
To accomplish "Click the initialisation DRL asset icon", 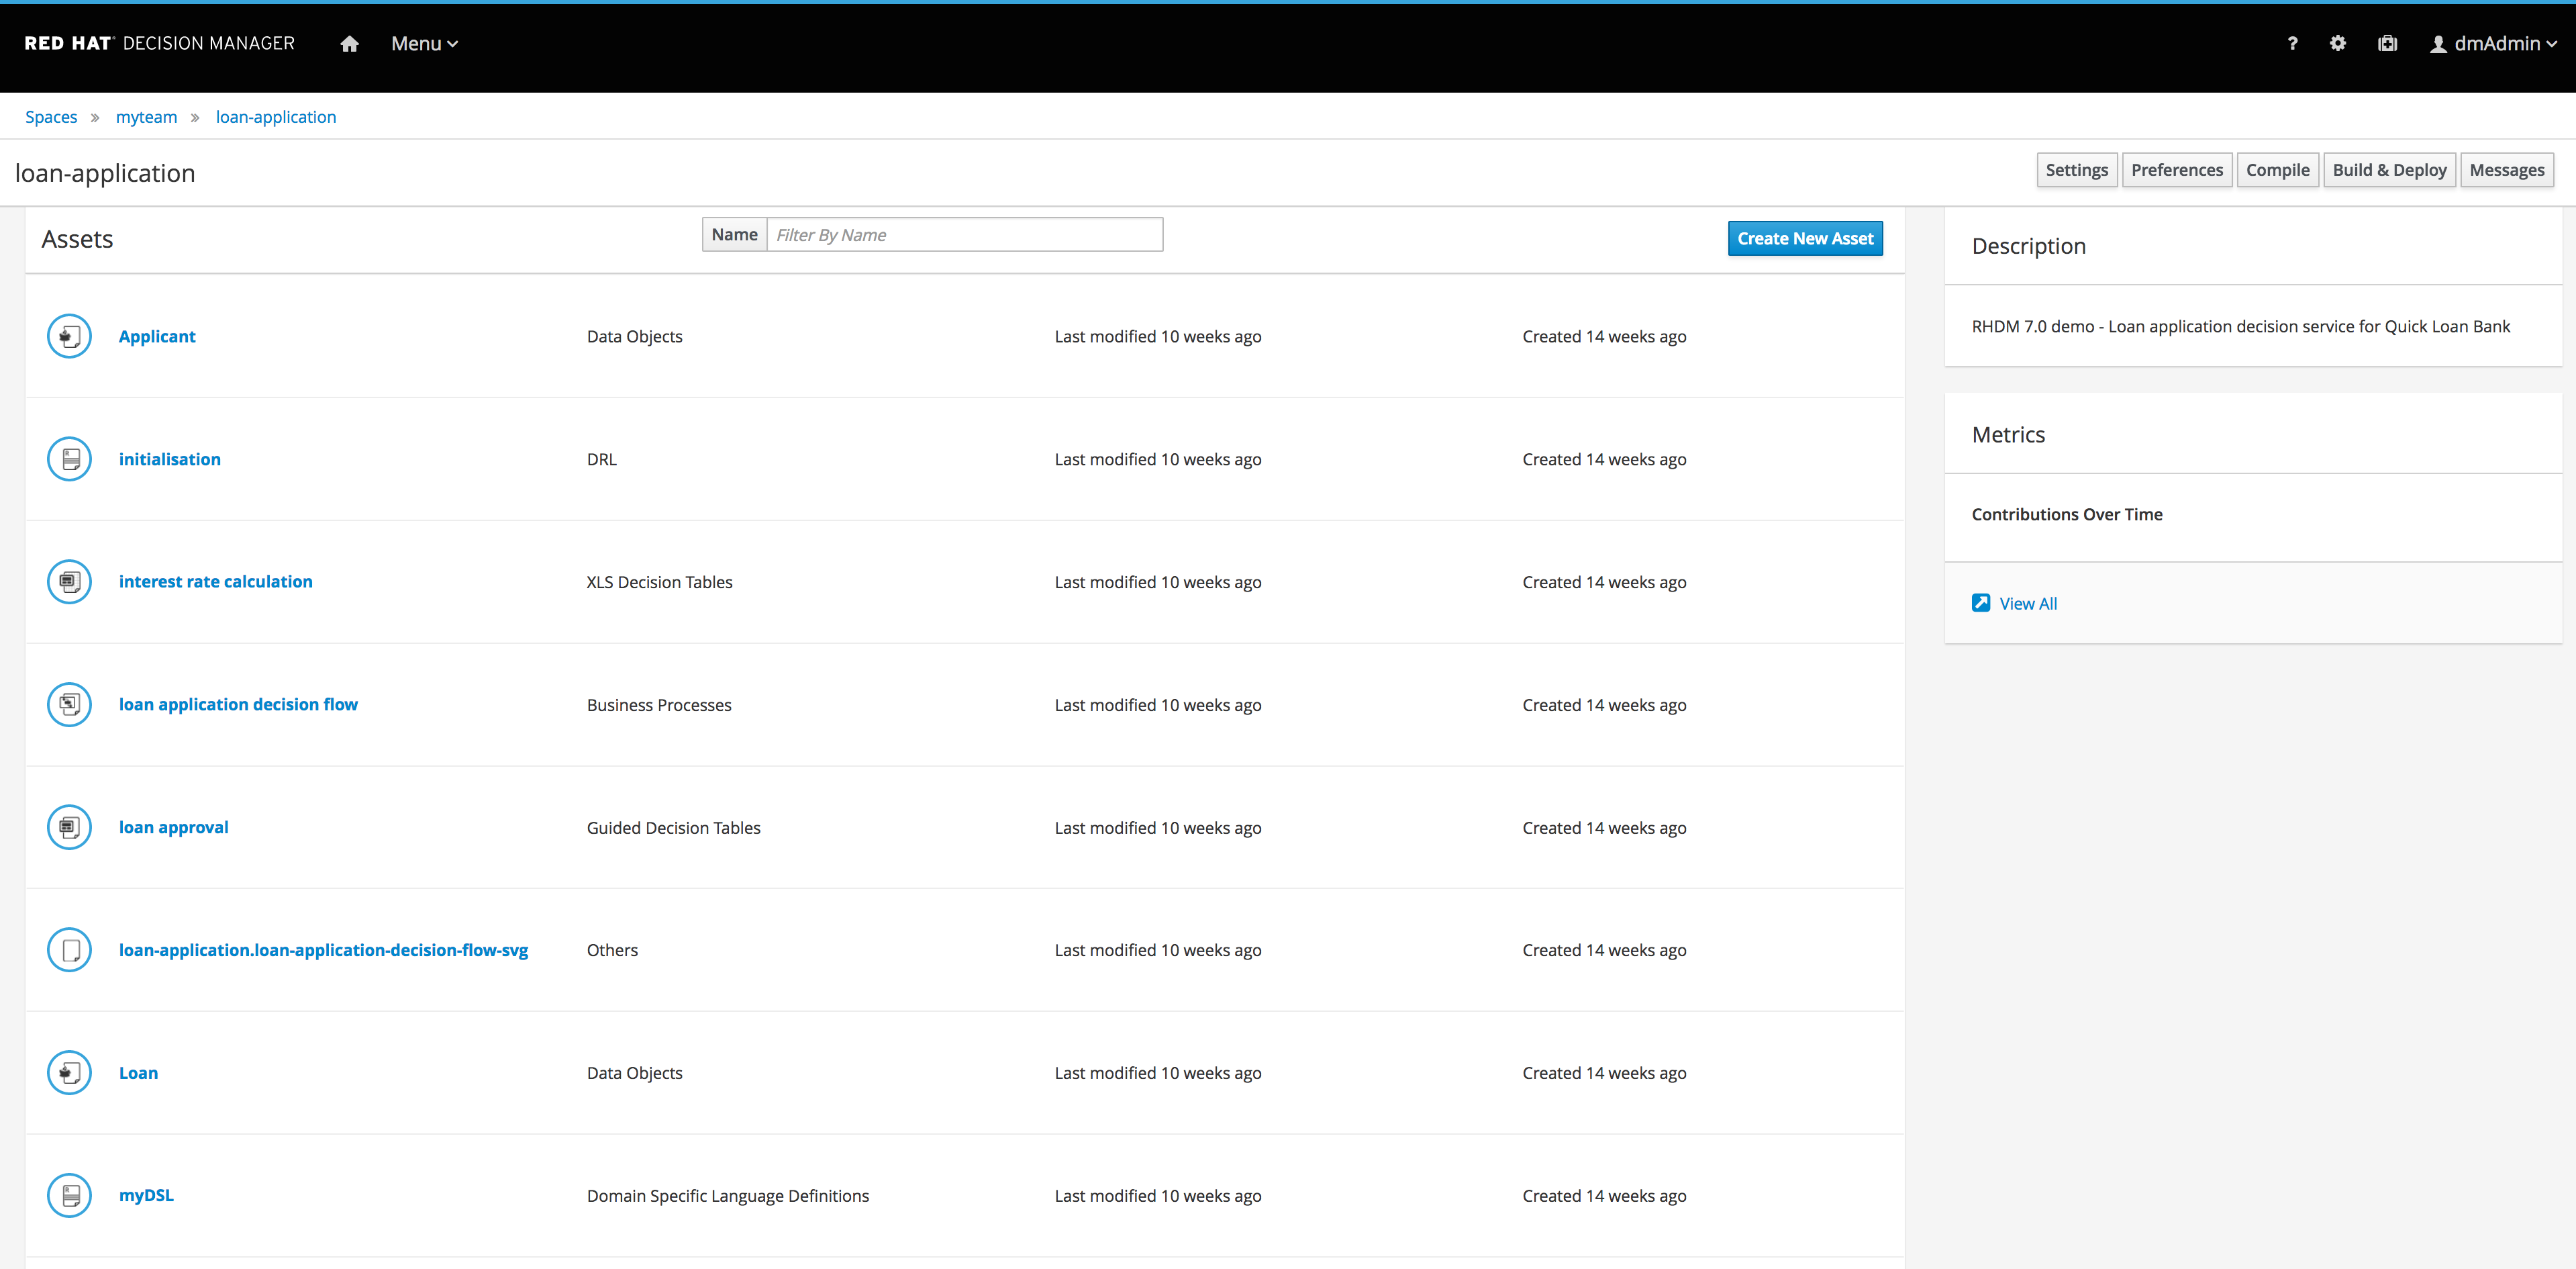I will [x=69, y=459].
